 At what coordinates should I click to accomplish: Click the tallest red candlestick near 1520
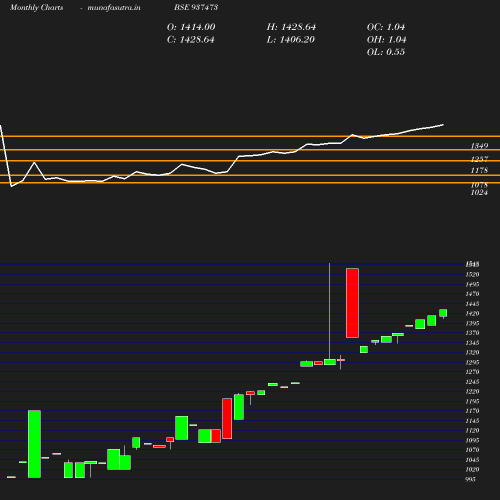point(352,303)
